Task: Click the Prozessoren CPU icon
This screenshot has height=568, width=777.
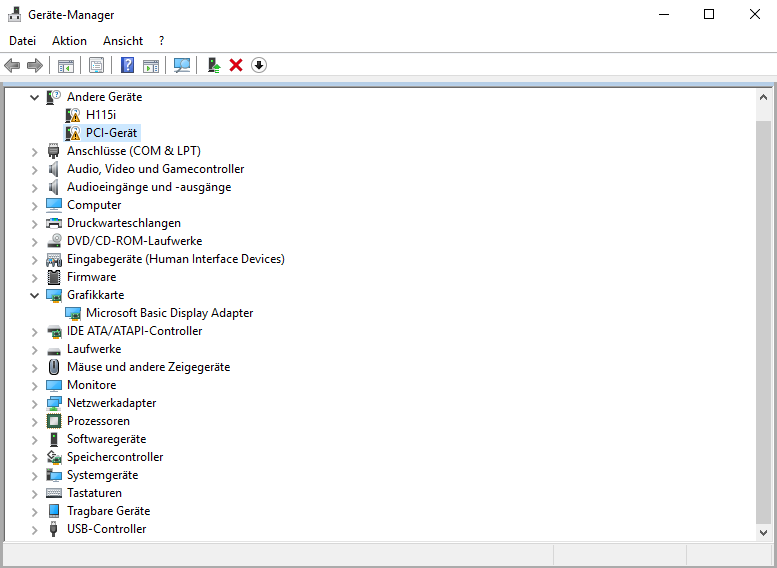Action: [54, 421]
